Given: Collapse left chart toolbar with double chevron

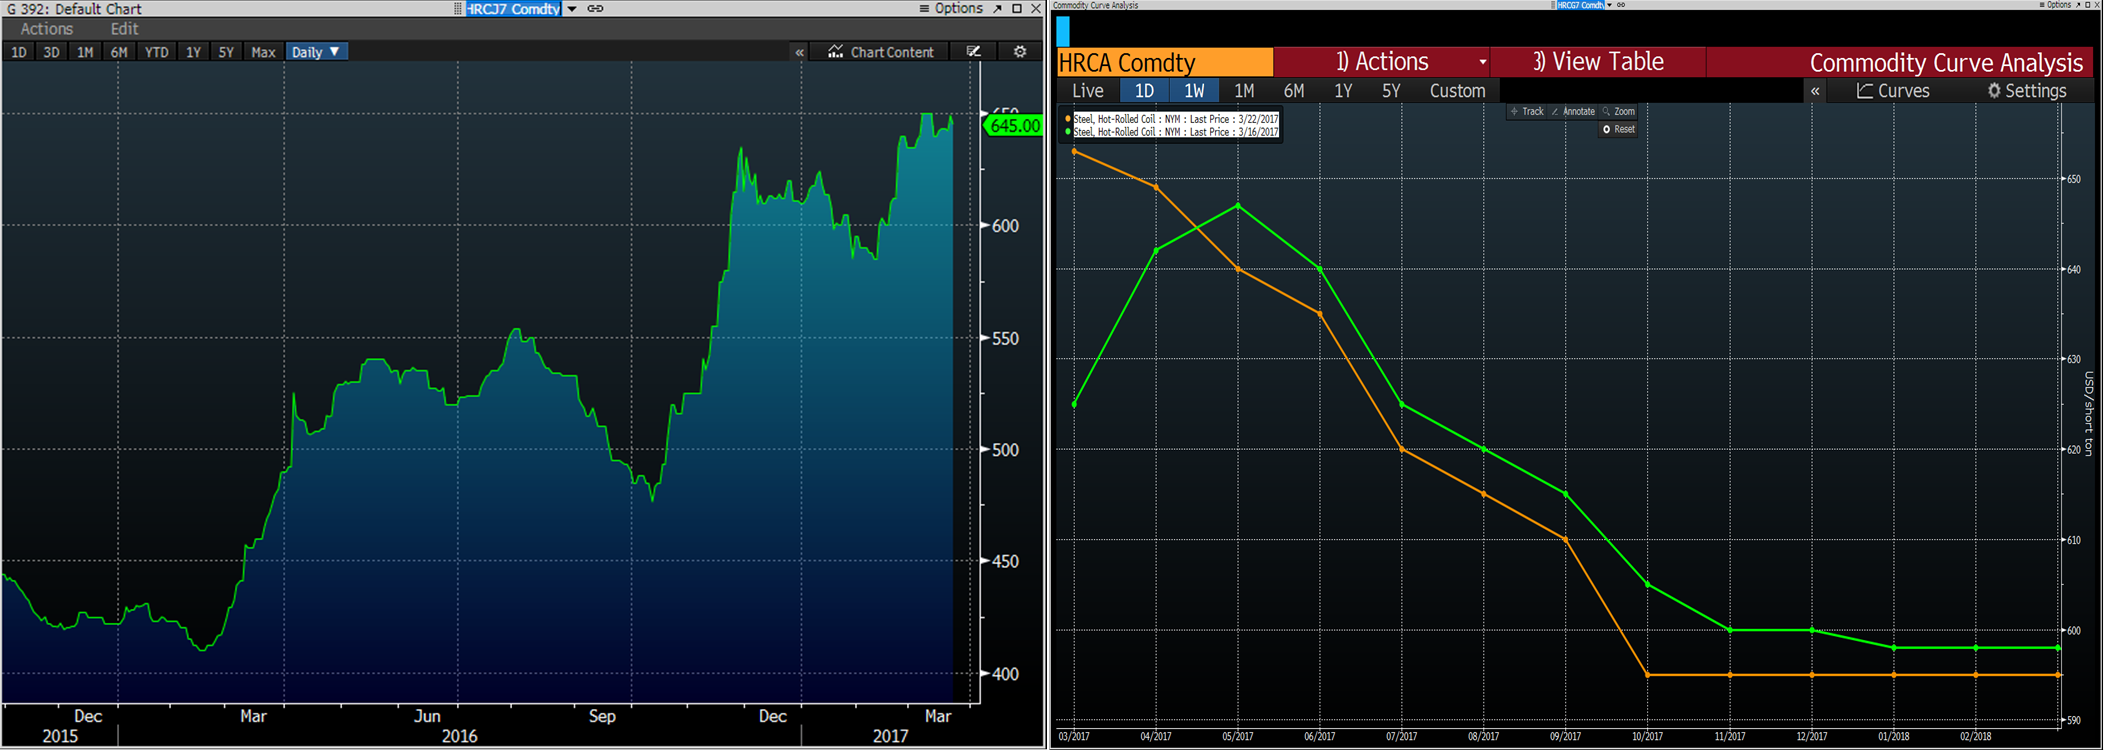Looking at the screenshot, I should point(799,52).
